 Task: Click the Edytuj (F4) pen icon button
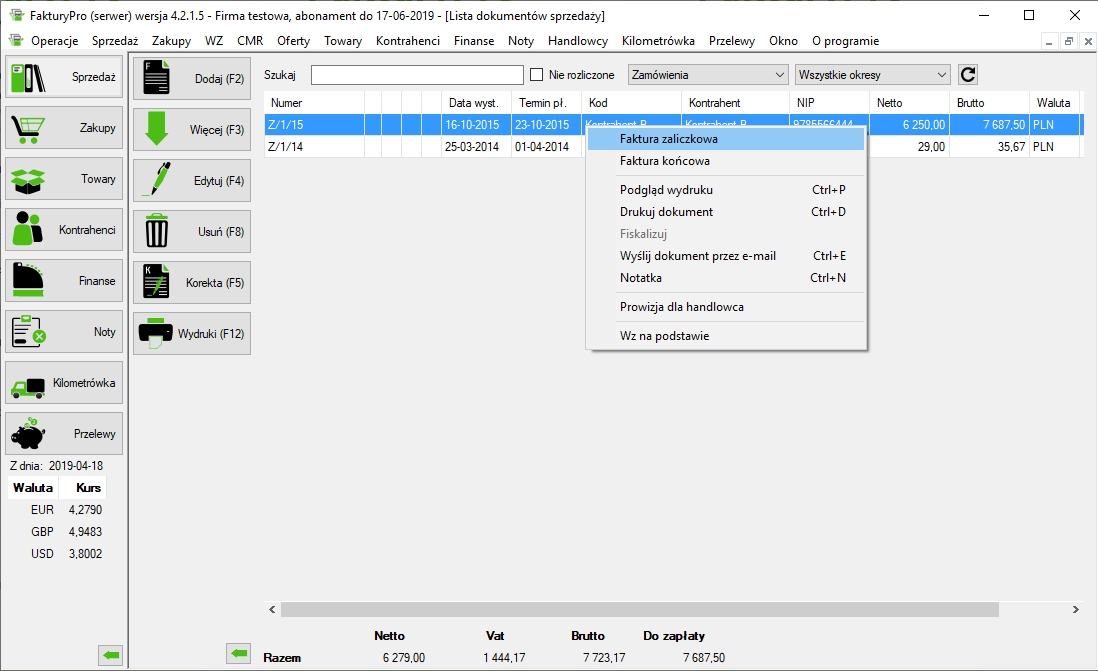192,181
